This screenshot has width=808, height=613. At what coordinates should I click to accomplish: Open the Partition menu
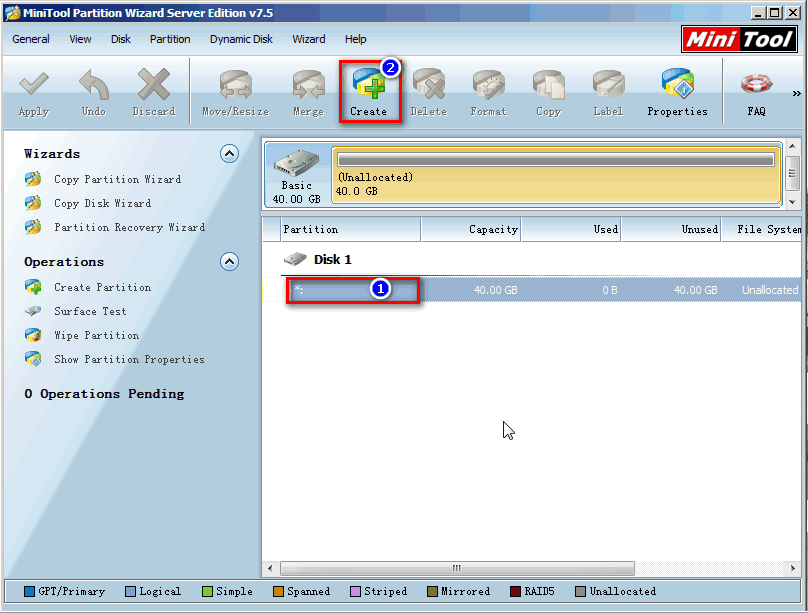point(170,39)
